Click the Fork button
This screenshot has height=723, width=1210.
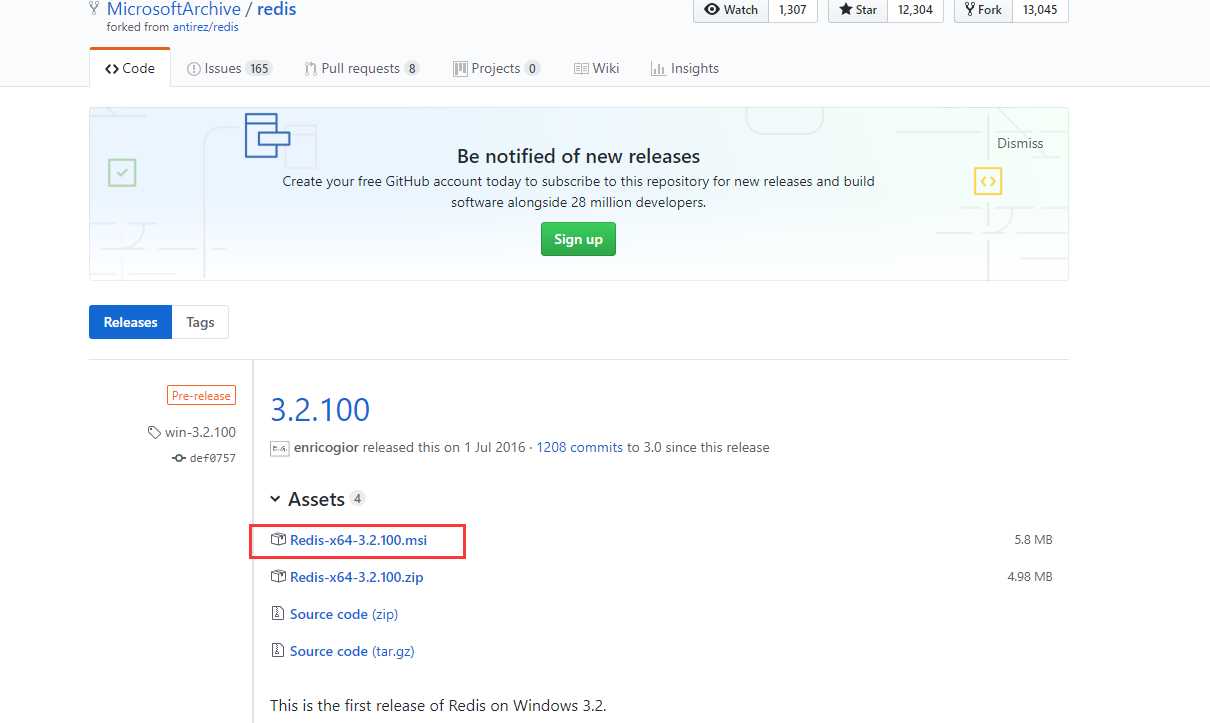pyautogui.click(x=983, y=9)
